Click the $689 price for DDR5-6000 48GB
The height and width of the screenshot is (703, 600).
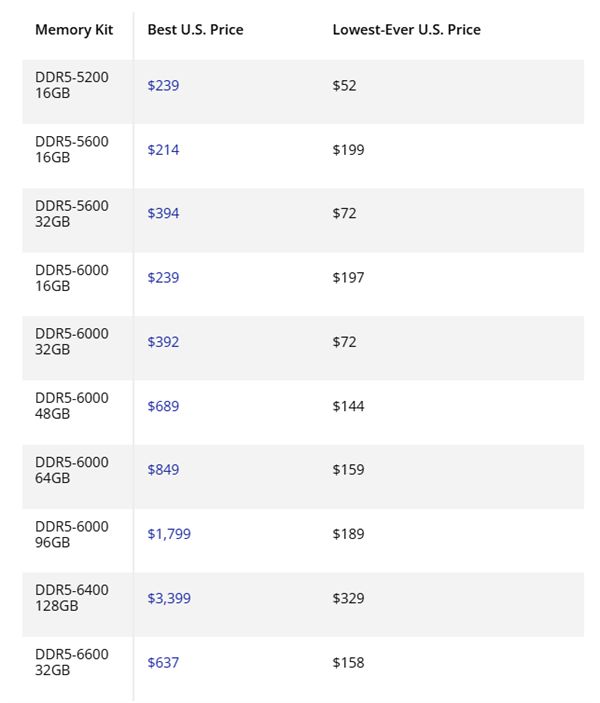pyautogui.click(x=163, y=406)
